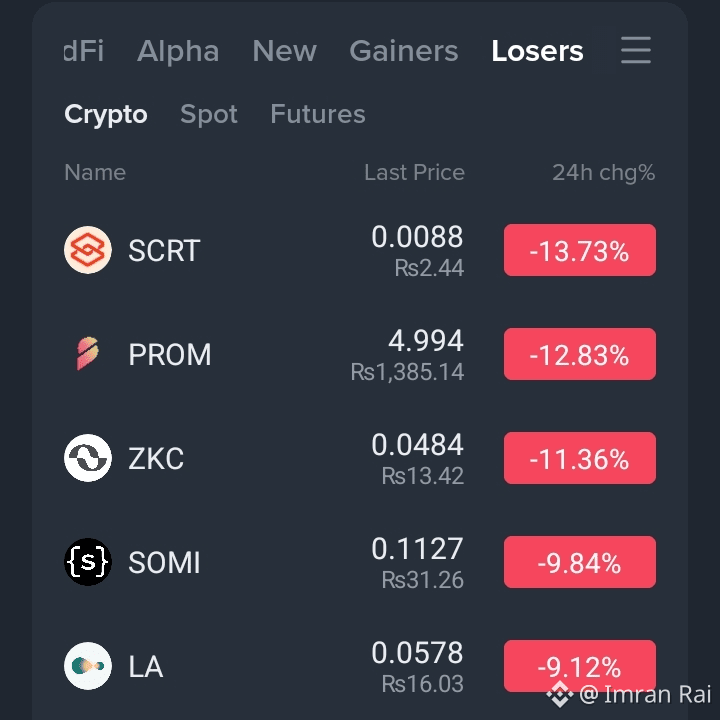720x720 pixels.
Task: Toggle the PROM -12.83% change badge
Action: point(579,354)
